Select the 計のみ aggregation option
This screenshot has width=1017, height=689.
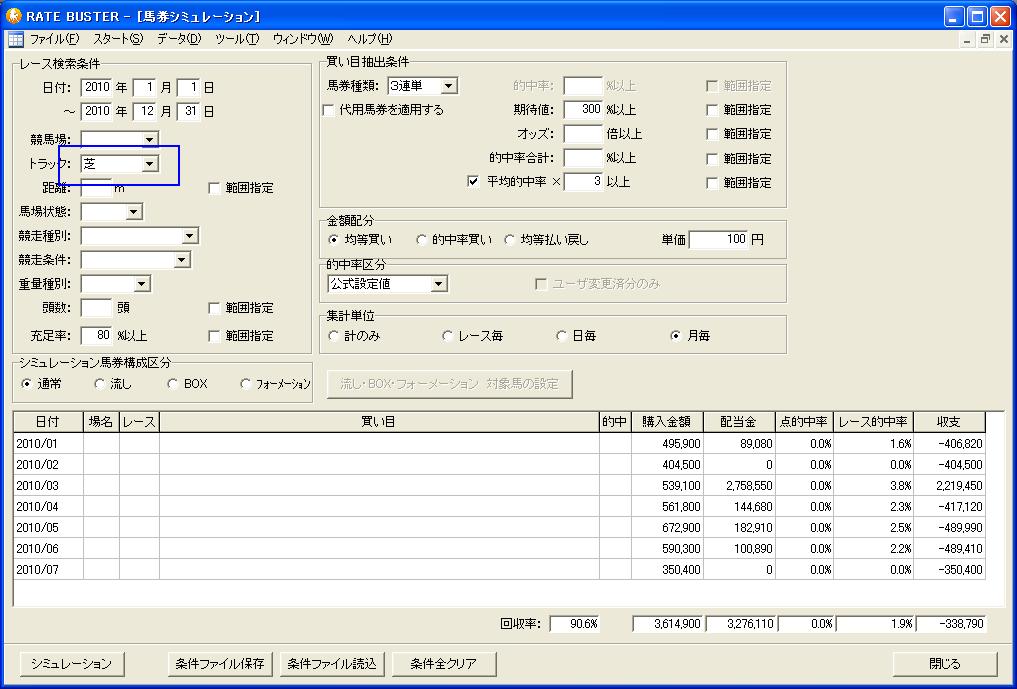point(333,336)
